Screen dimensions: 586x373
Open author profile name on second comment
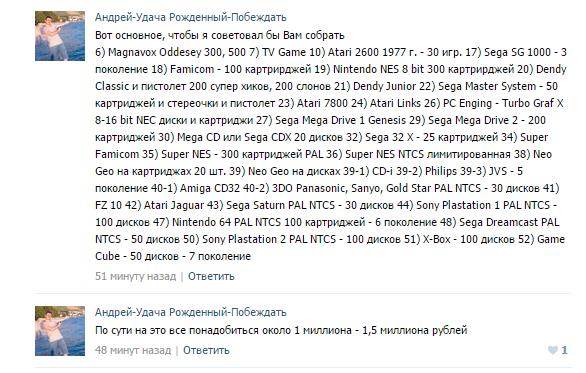[x=191, y=312]
